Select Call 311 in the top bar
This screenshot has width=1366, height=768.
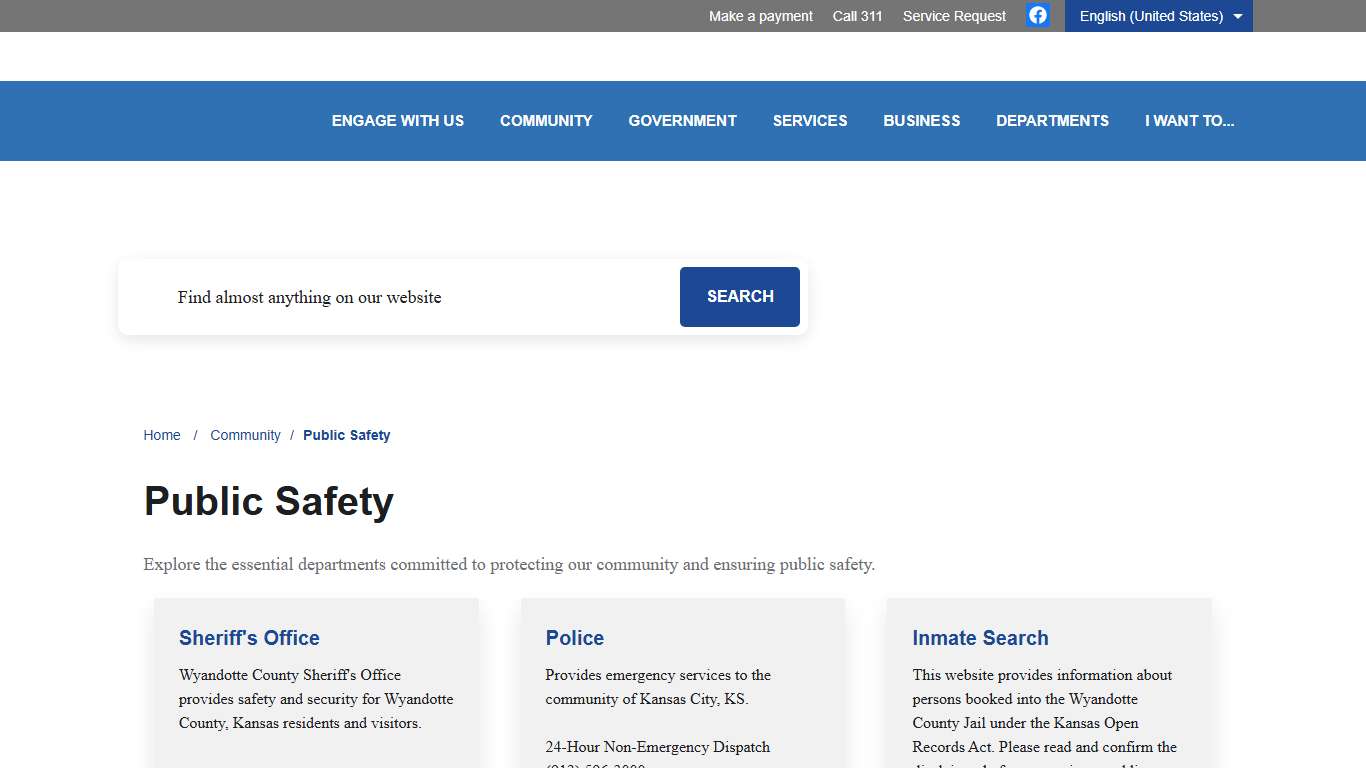857,16
